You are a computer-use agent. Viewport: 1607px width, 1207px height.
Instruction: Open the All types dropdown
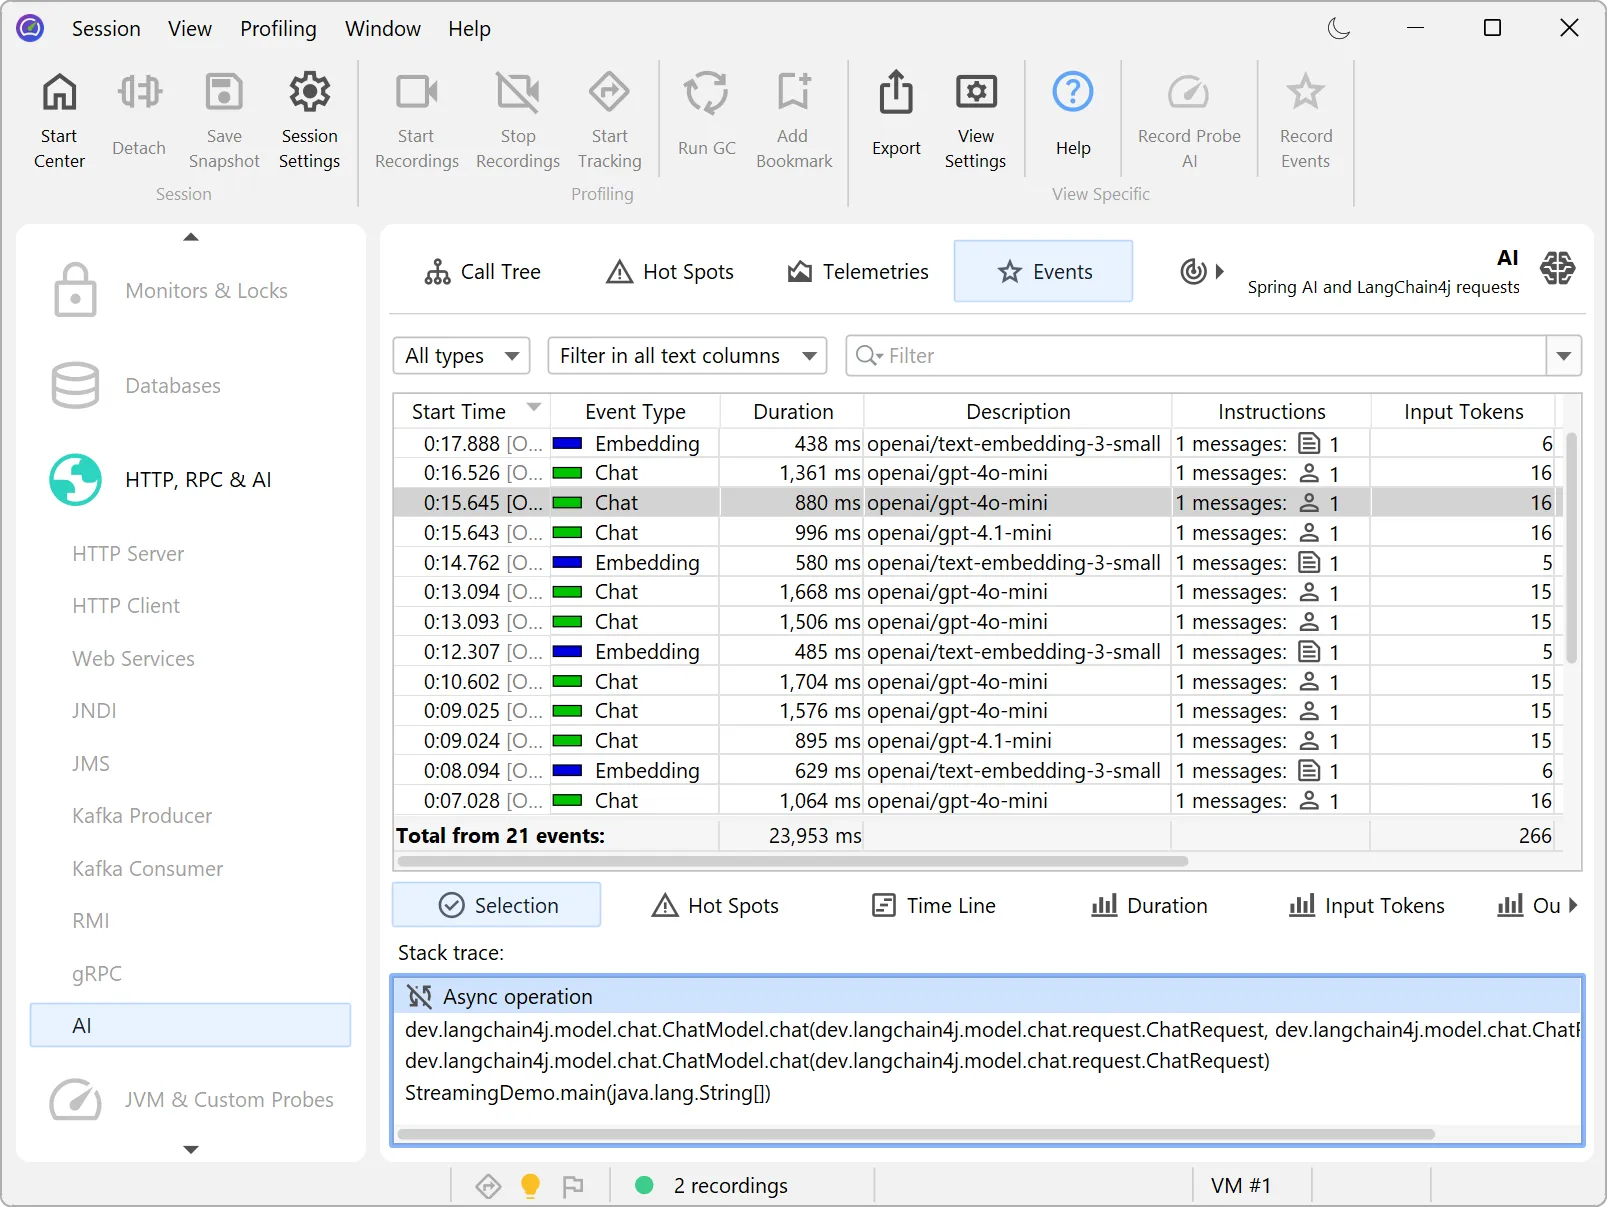click(461, 356)
